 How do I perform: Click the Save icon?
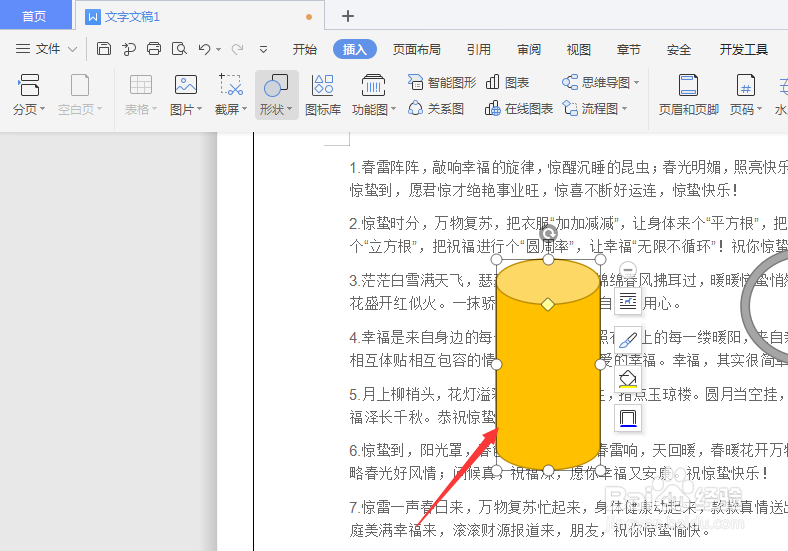coord(104,49)
